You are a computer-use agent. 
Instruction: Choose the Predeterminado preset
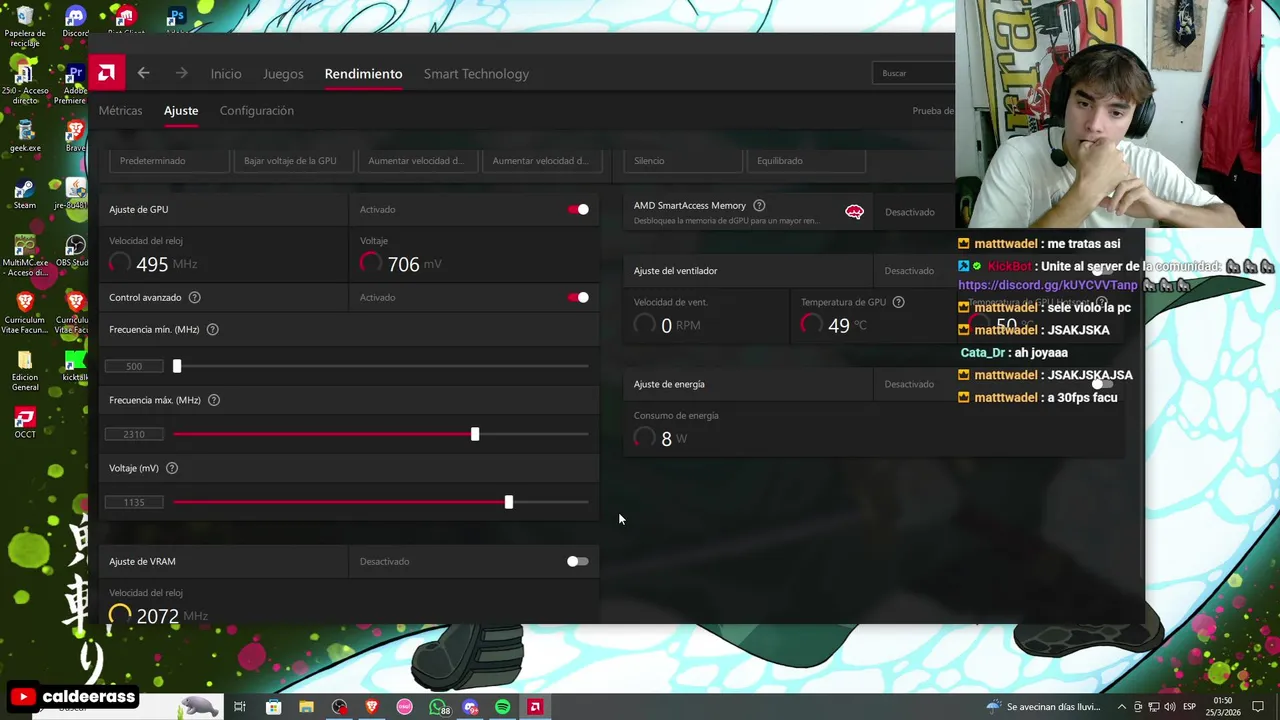(x=169, y=160)
